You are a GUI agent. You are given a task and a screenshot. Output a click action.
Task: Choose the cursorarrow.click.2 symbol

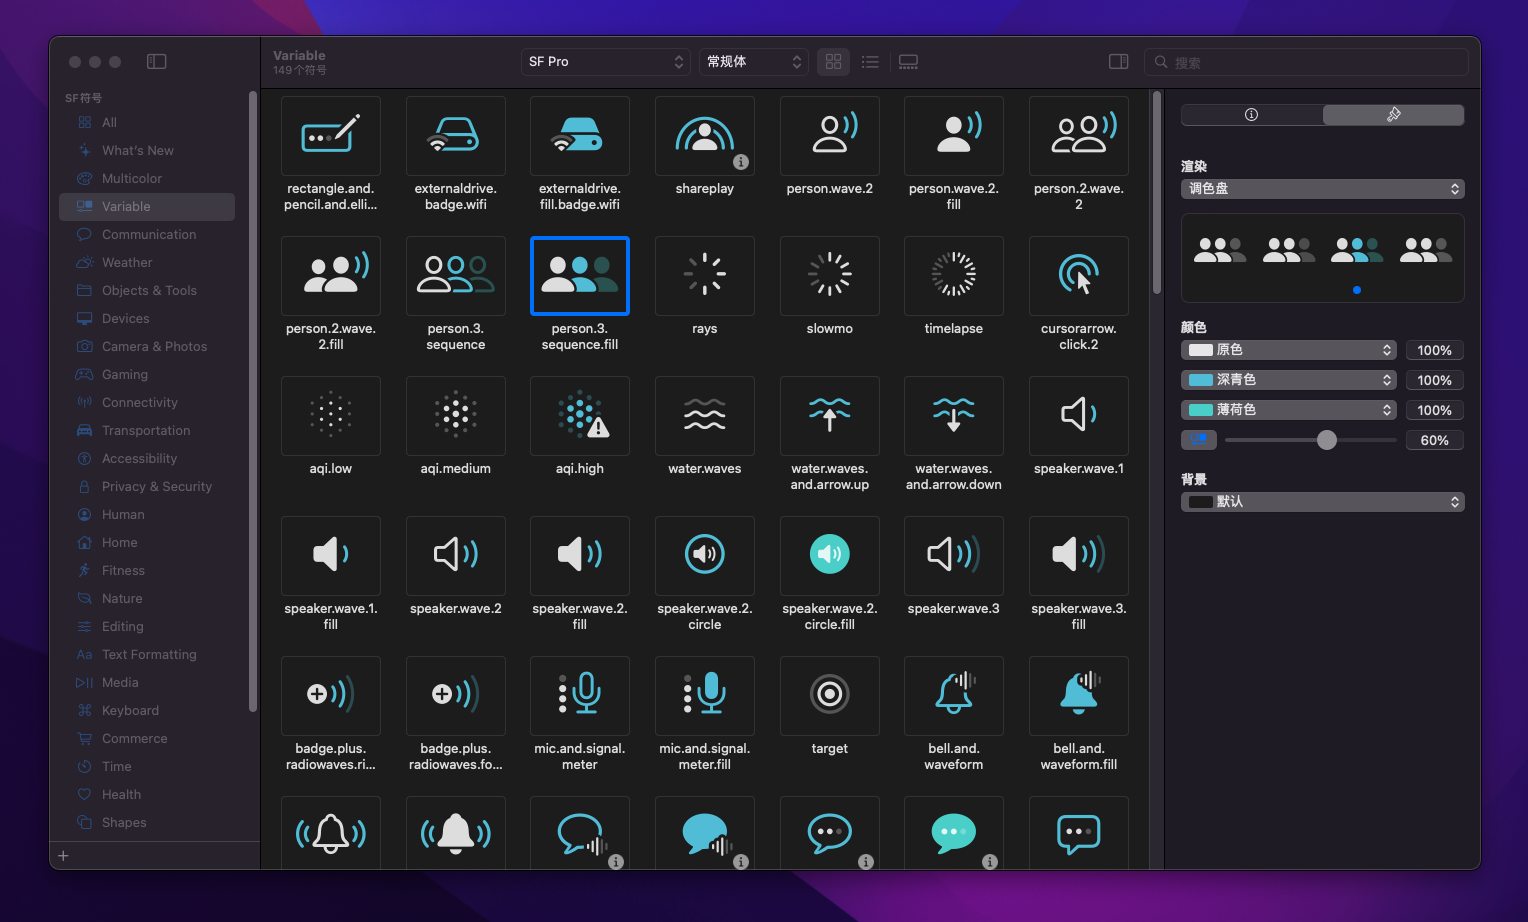coord(1078,276)
